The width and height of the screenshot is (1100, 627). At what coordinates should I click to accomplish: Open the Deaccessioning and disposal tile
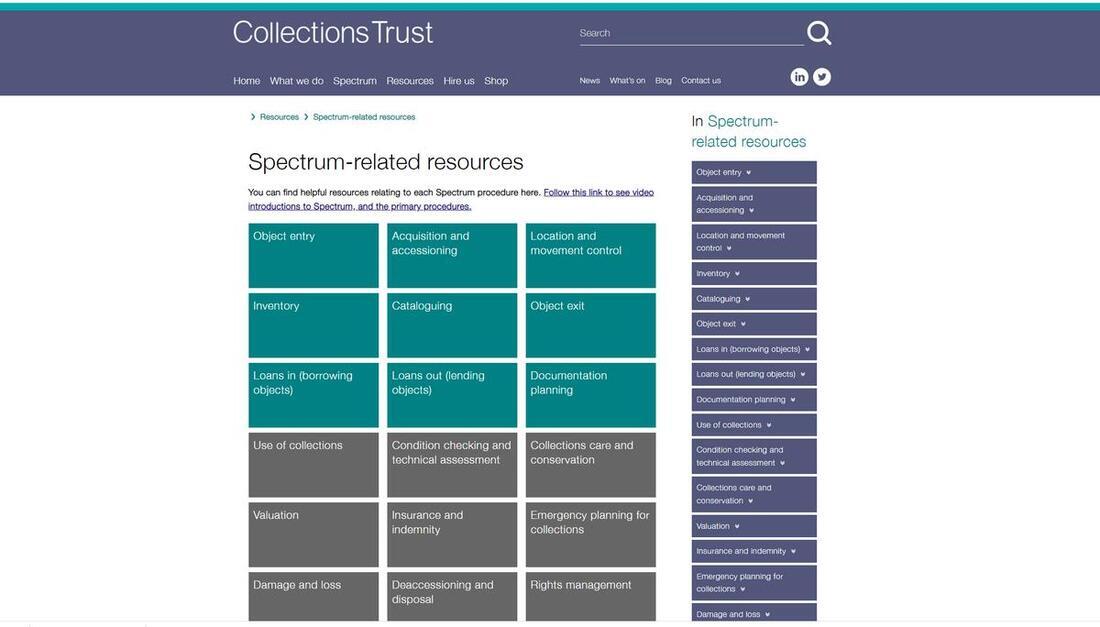pos(452,597)
